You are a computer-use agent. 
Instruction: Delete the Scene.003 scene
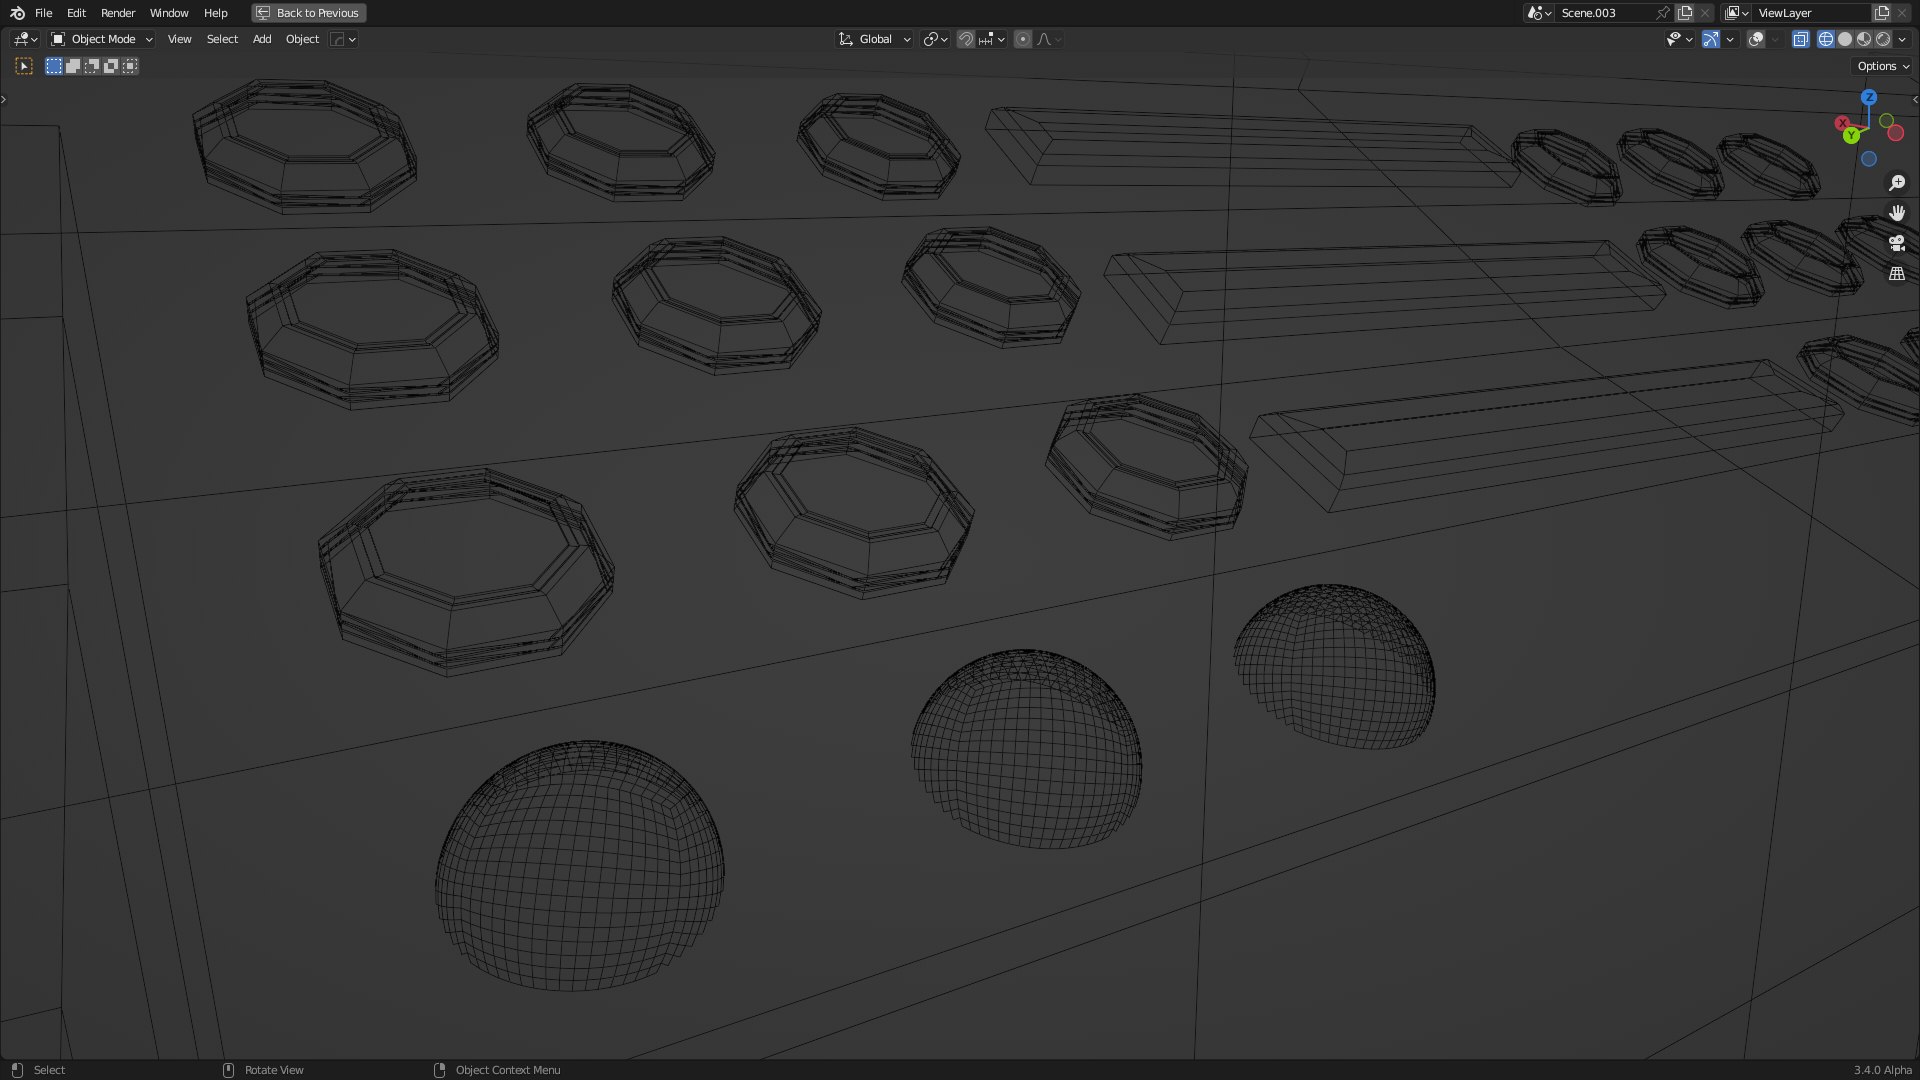click(x=1705, y=13)
